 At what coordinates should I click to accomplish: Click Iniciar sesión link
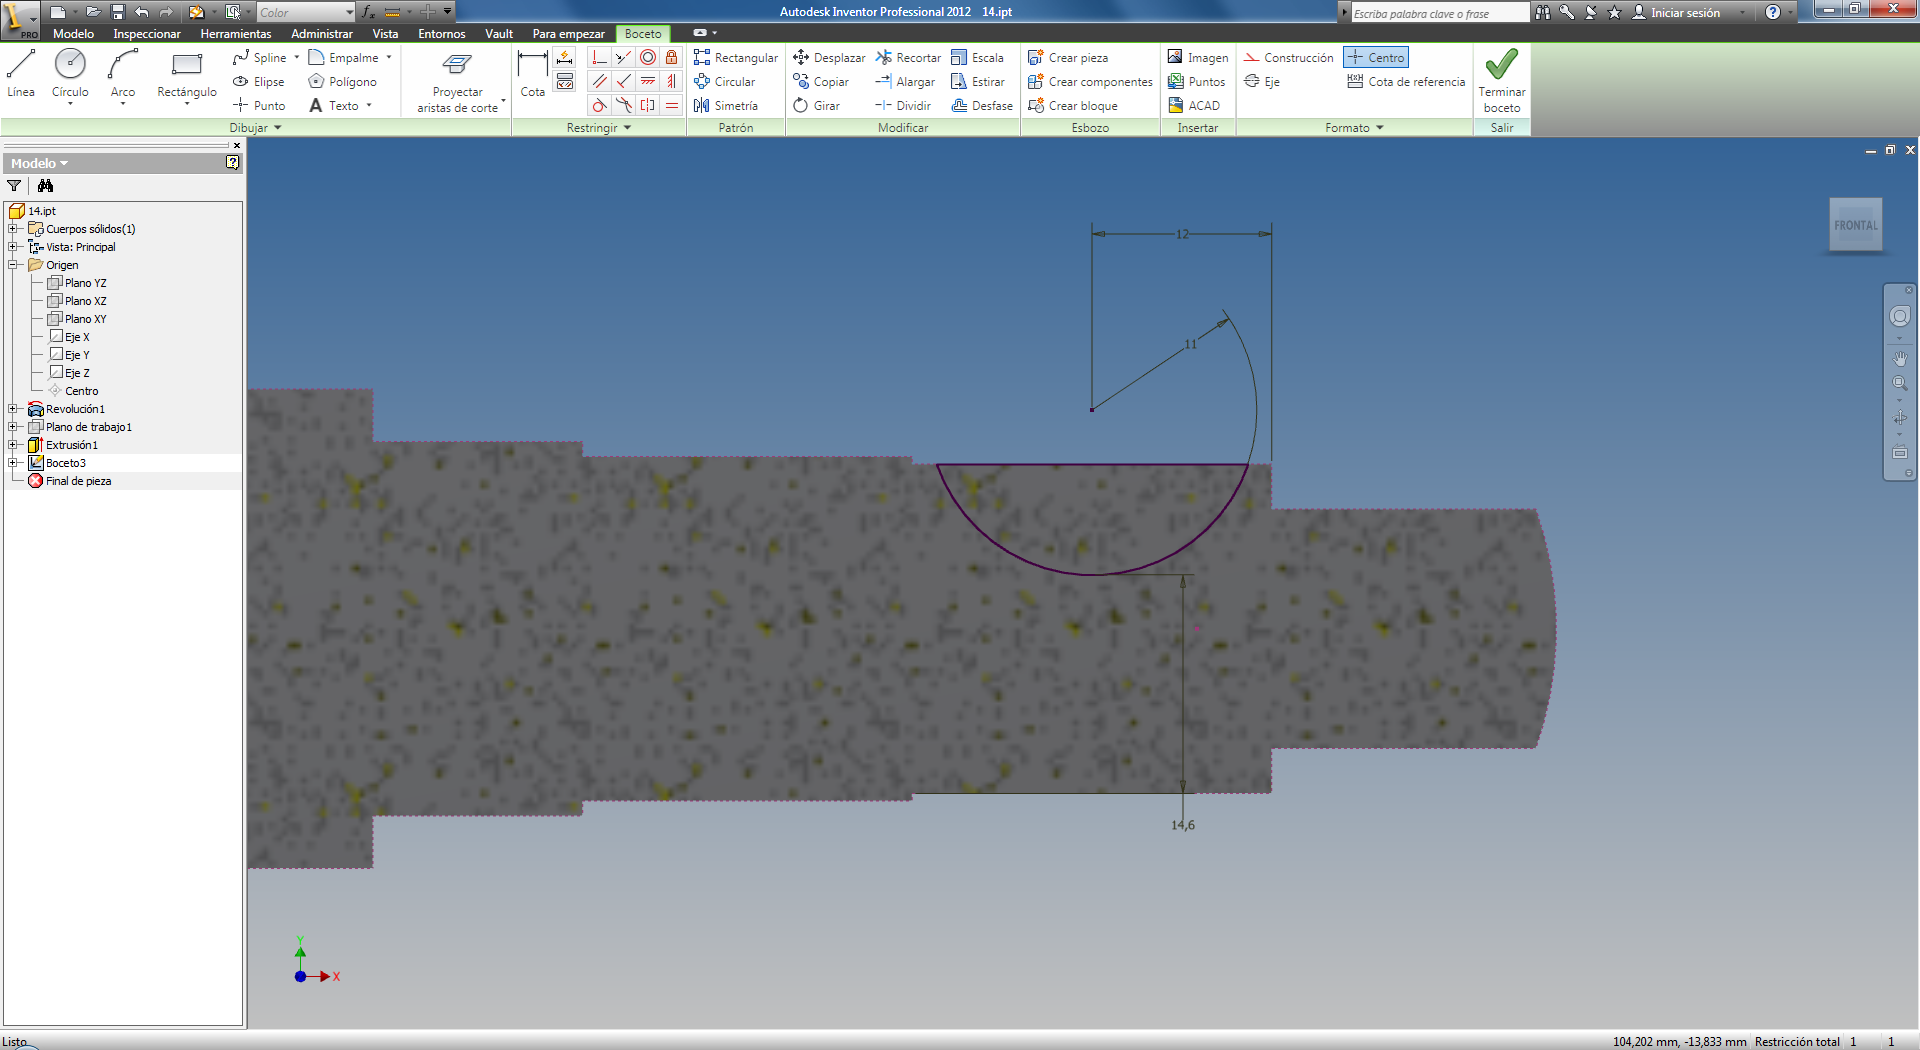click(x=1676, y=13)
